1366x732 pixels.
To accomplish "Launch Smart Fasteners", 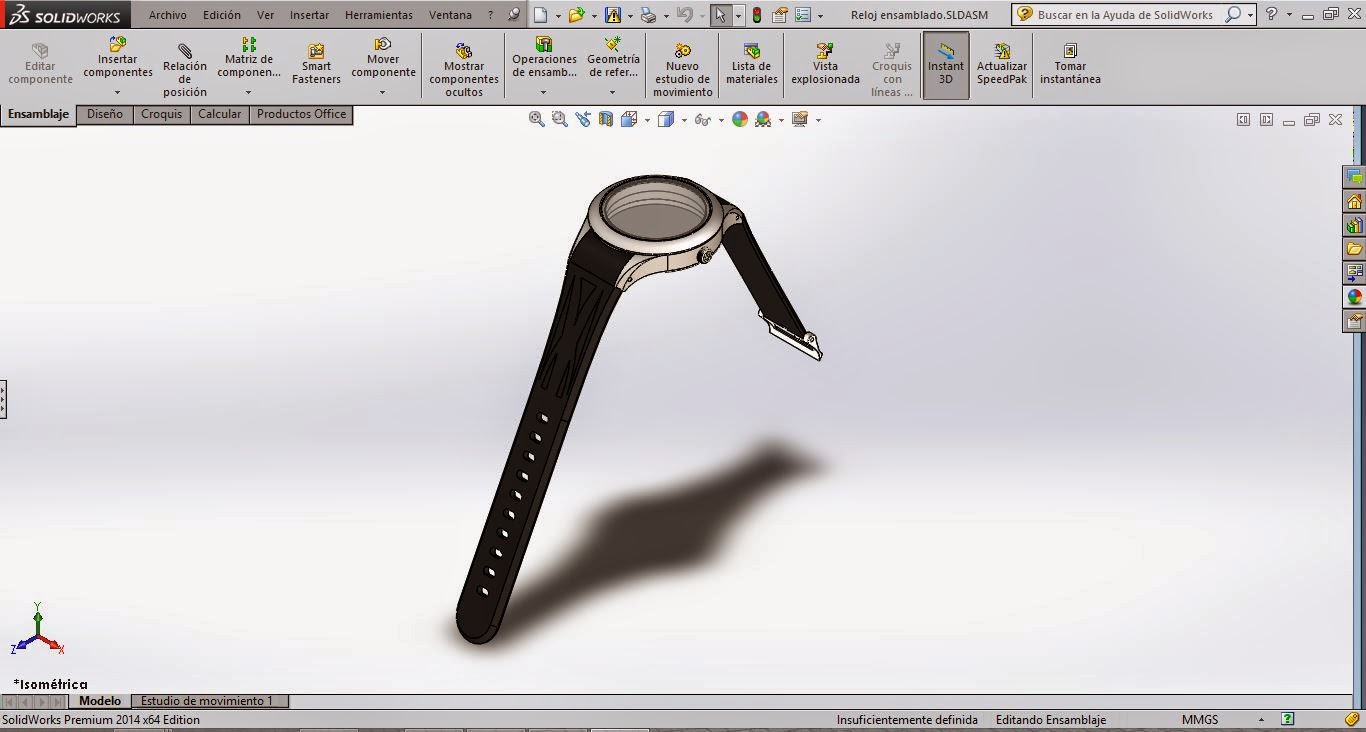I will click(x=316, y=64).
